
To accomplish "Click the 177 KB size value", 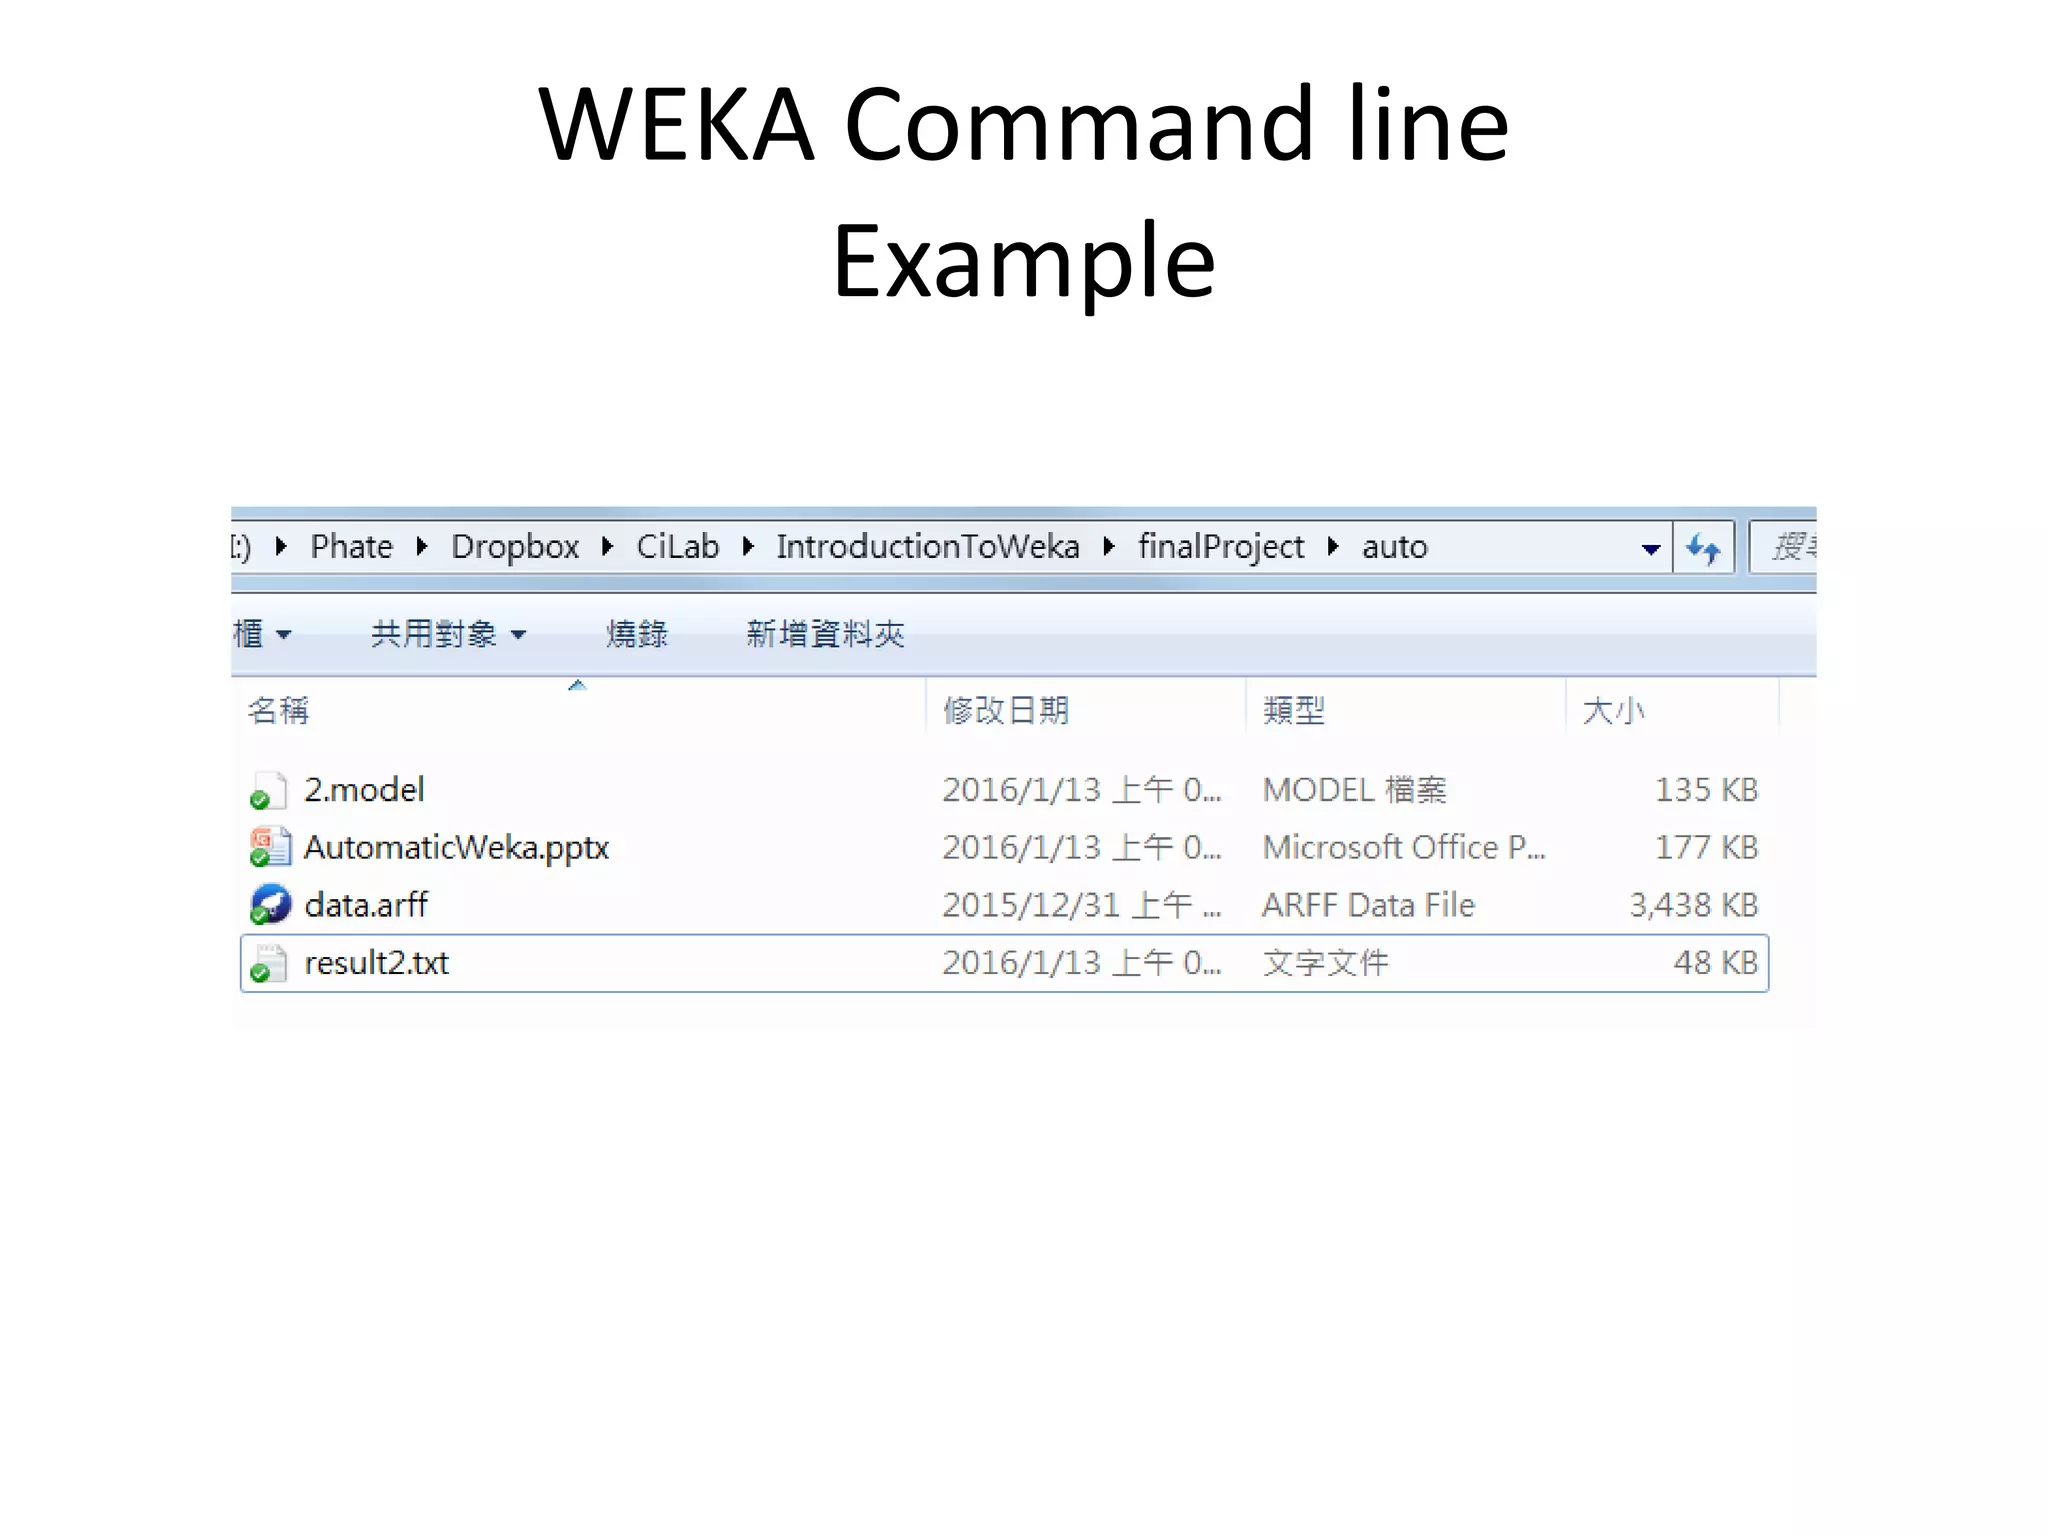I will pos(1706,848).
